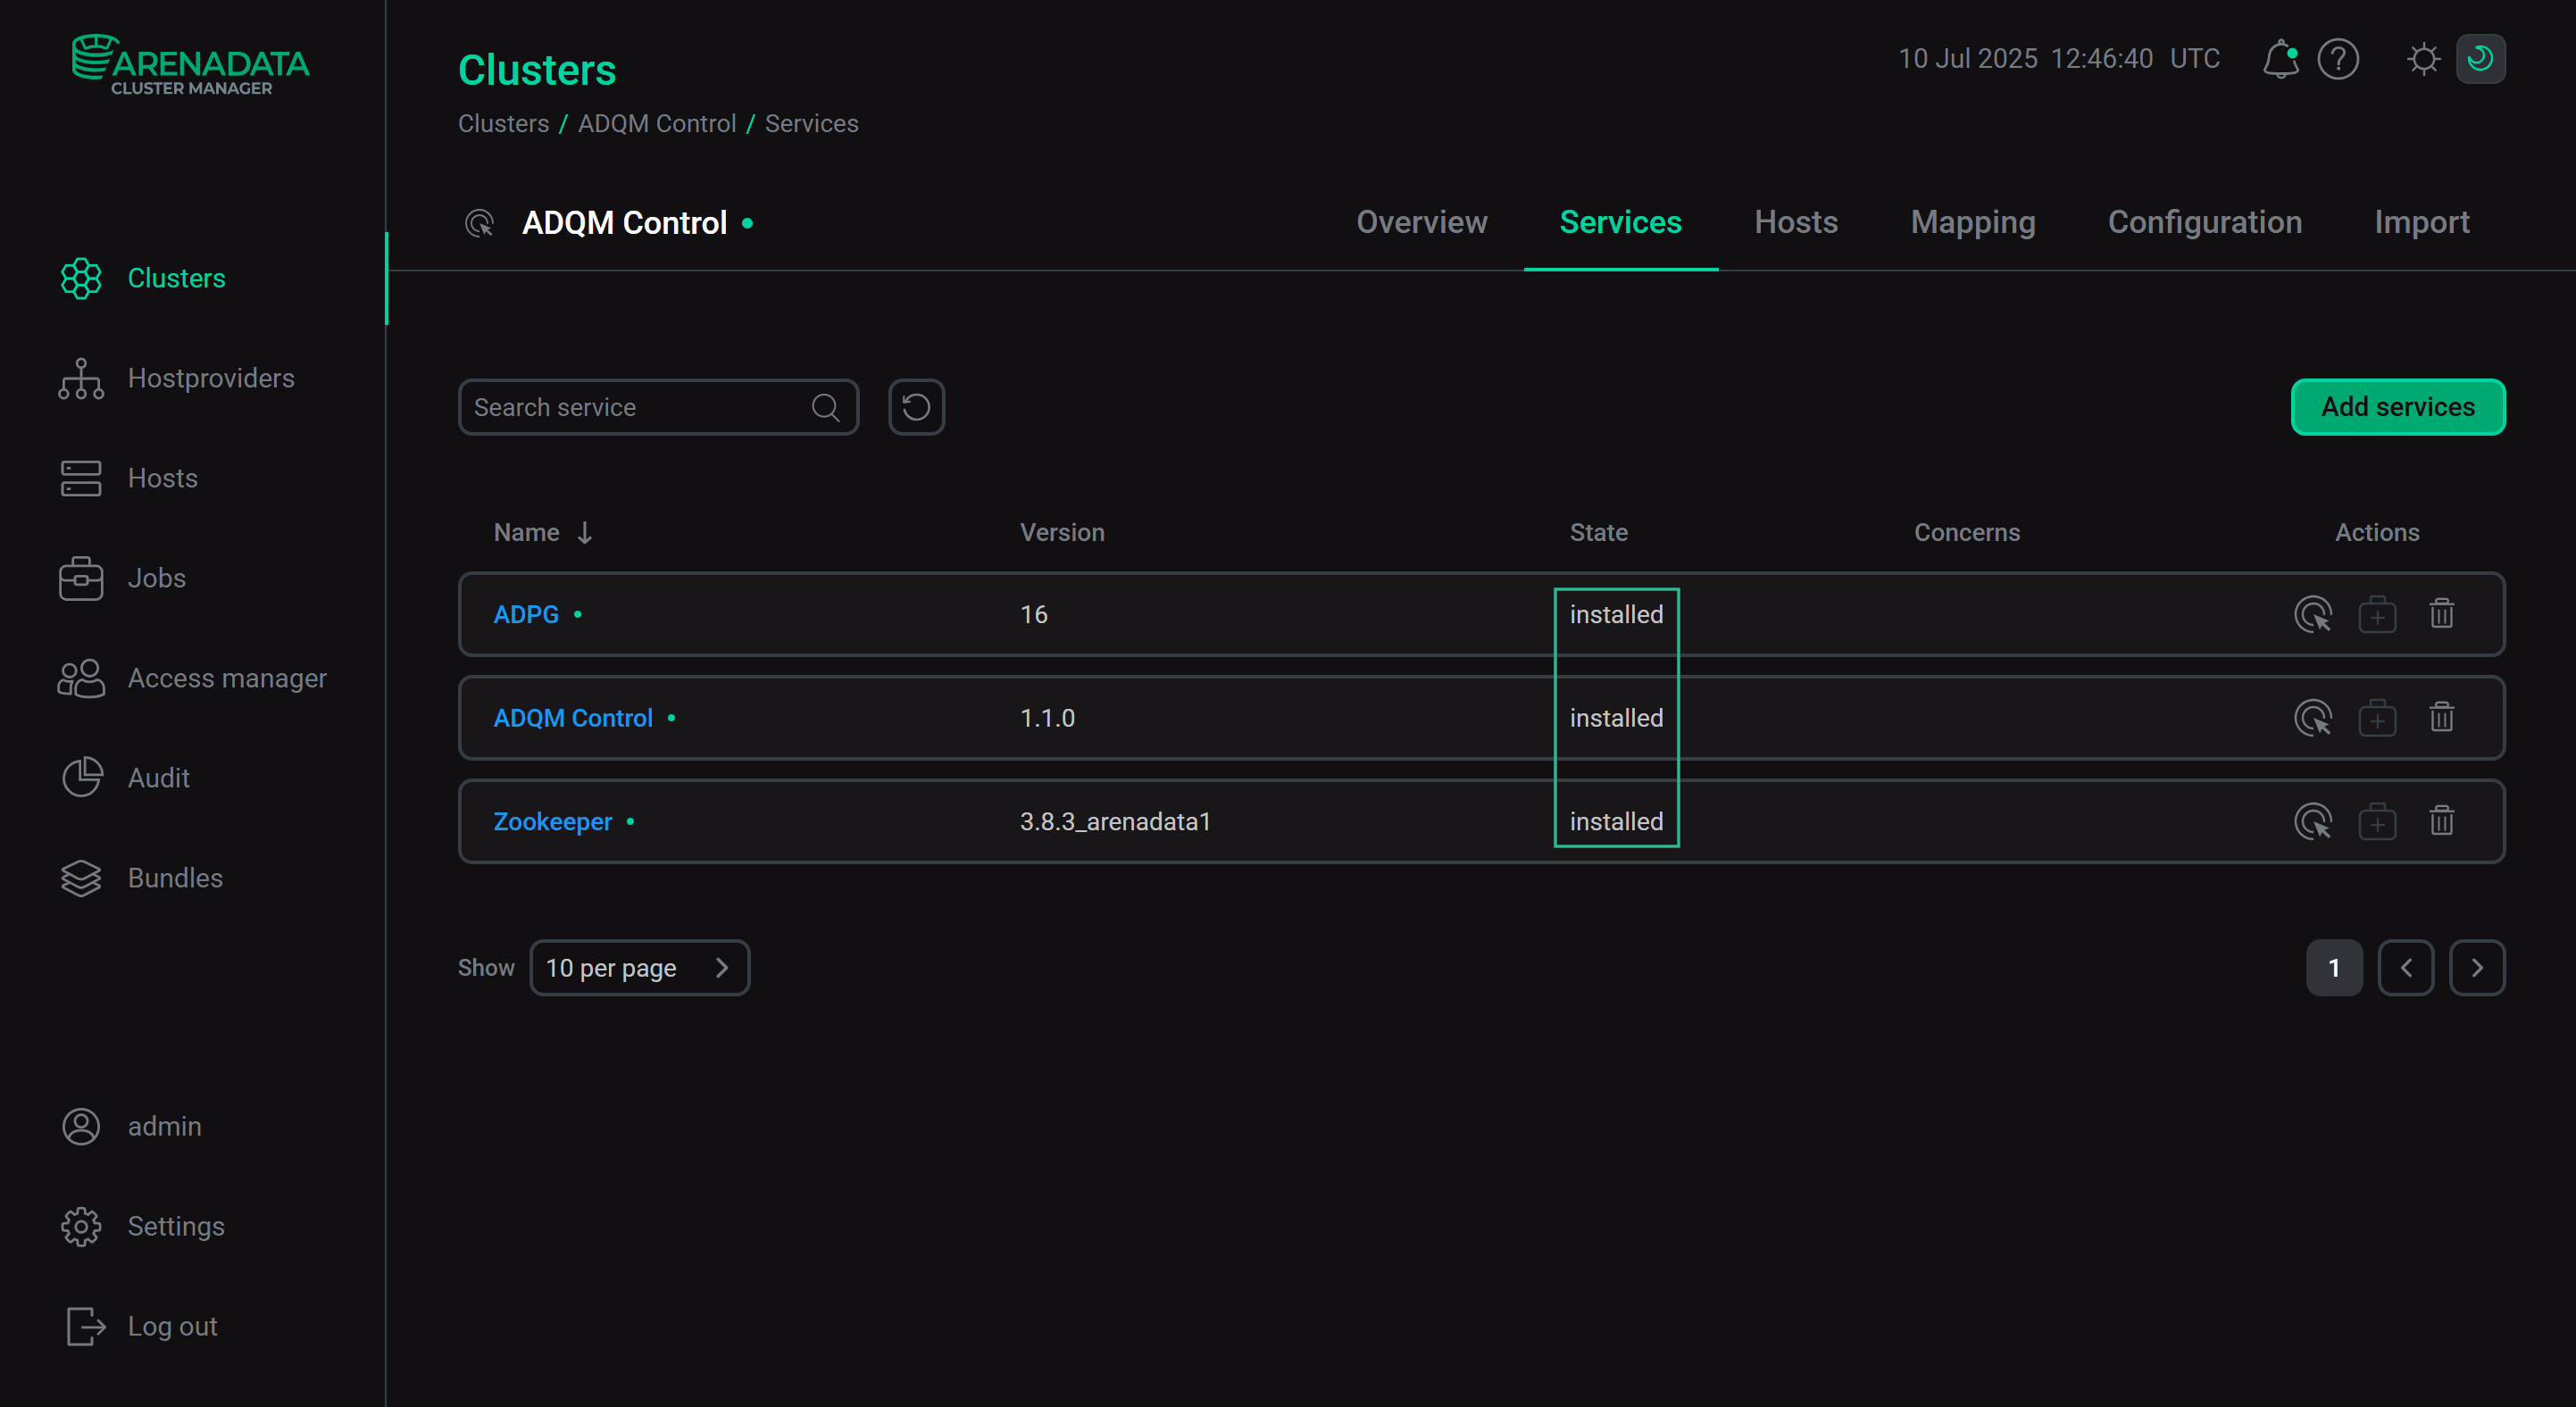Open the 10 per page dropdown

640,967
